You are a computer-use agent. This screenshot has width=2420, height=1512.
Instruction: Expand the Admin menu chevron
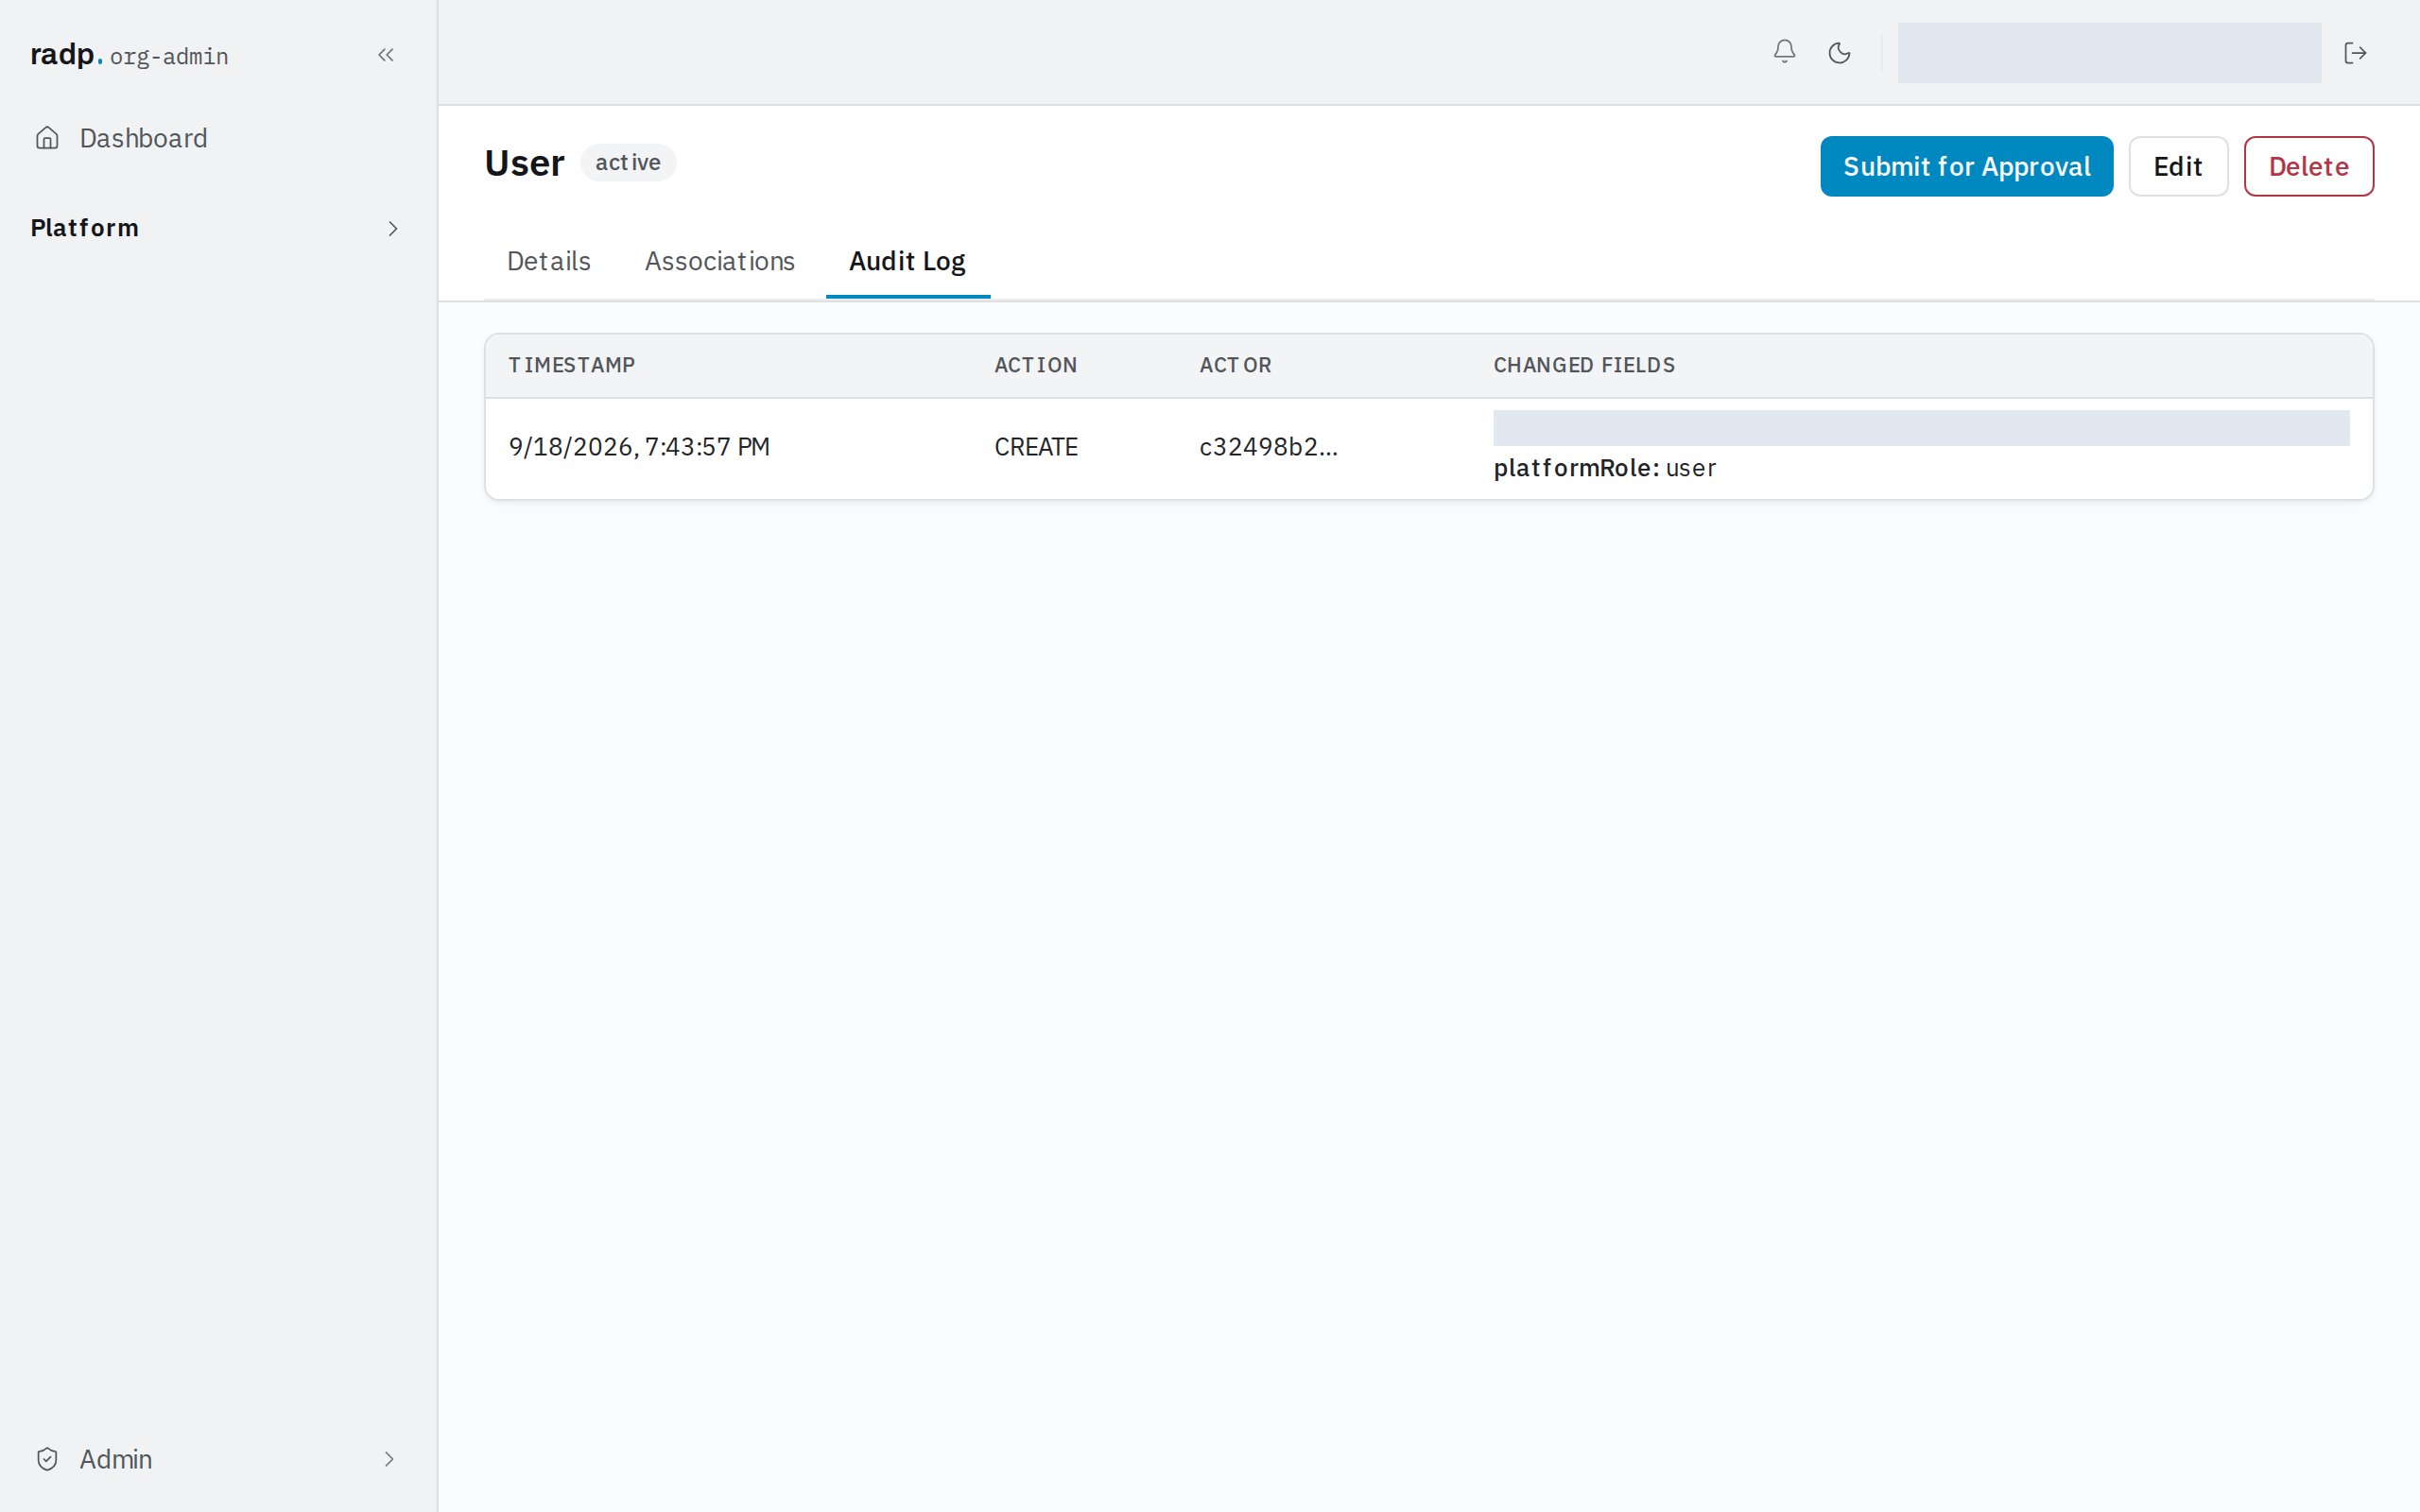[x=390, y=1459]
